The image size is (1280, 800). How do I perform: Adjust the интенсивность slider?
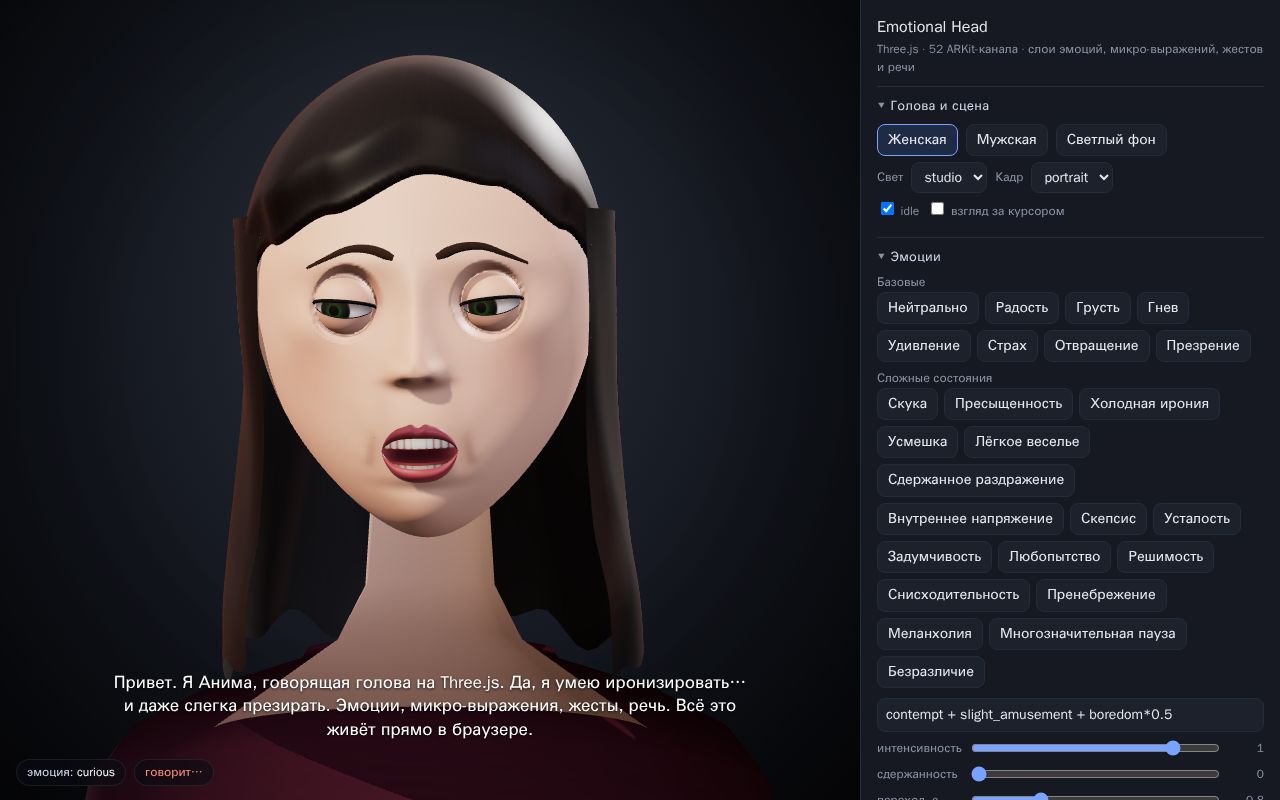pyautogui.click(x=1095, y=748)
